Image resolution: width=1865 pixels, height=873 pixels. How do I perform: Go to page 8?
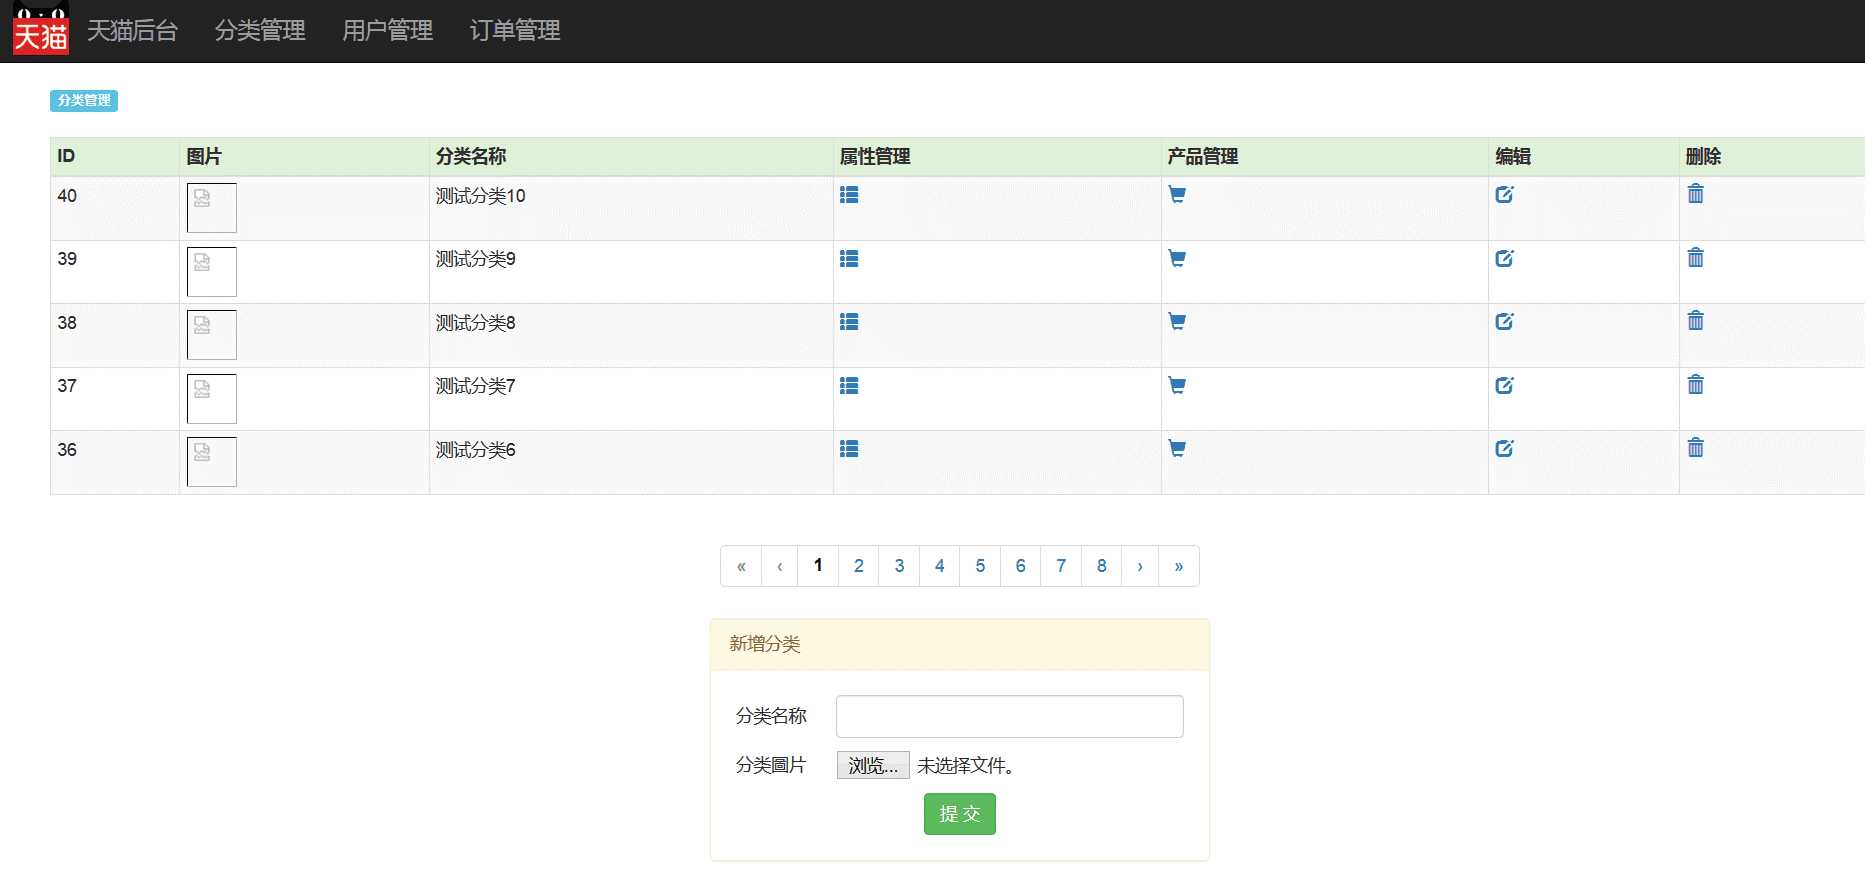[1102, 566]
